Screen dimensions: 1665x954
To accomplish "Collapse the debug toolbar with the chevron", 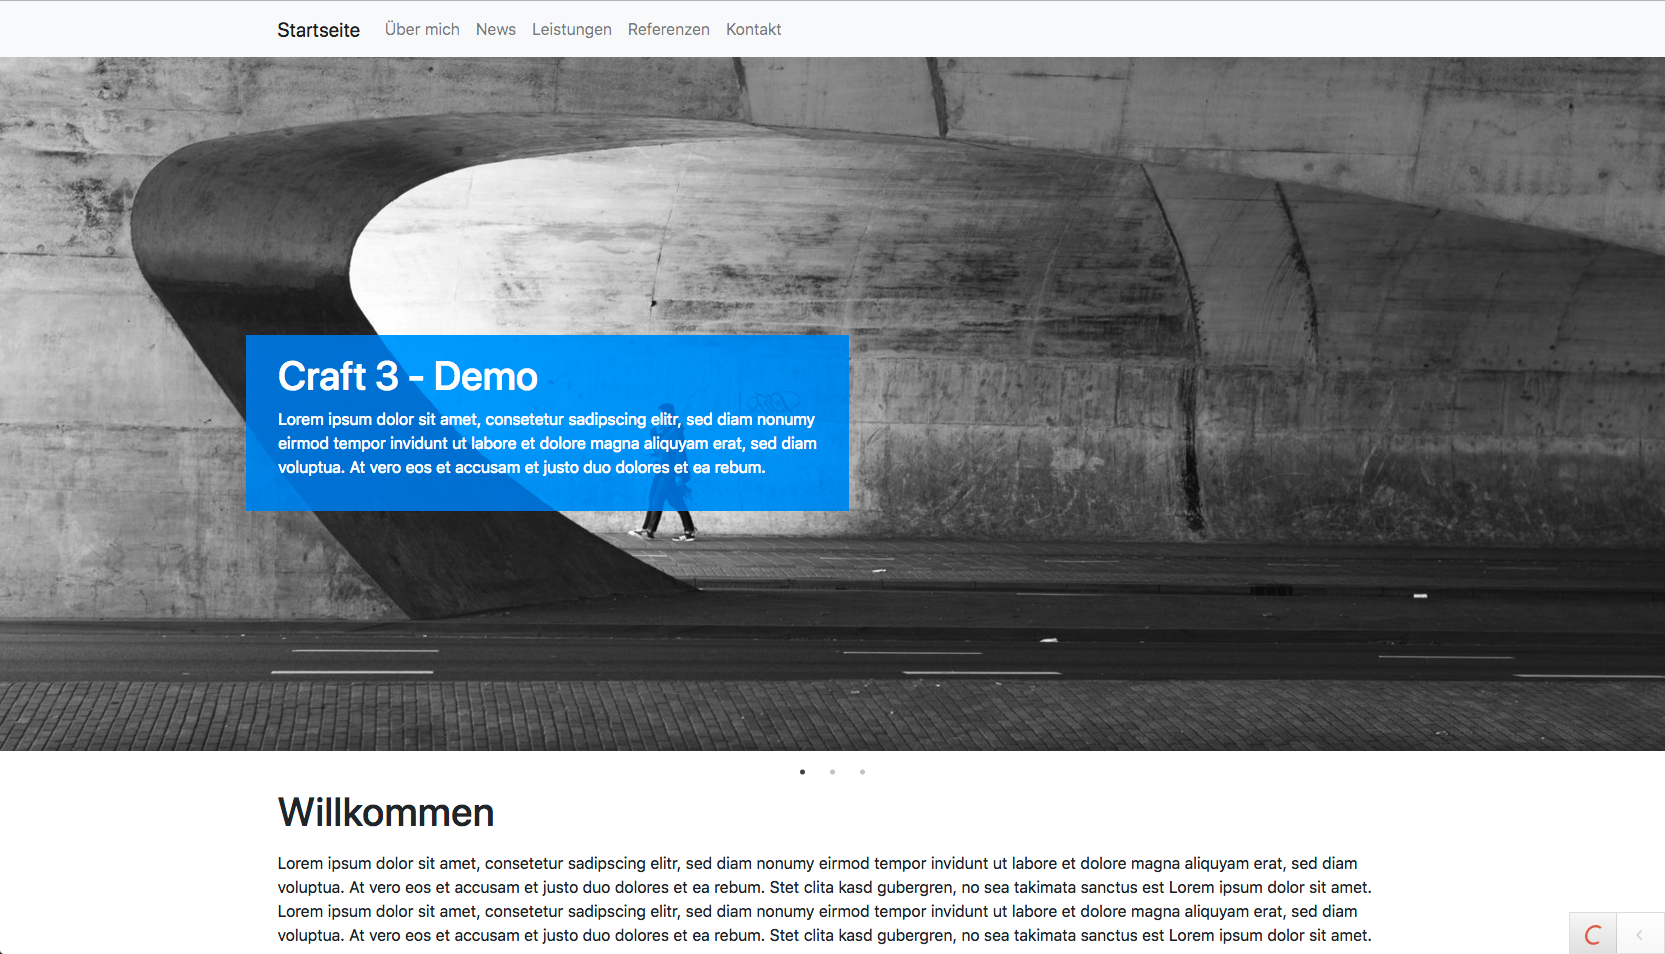I will click(x=1640, y=935).
